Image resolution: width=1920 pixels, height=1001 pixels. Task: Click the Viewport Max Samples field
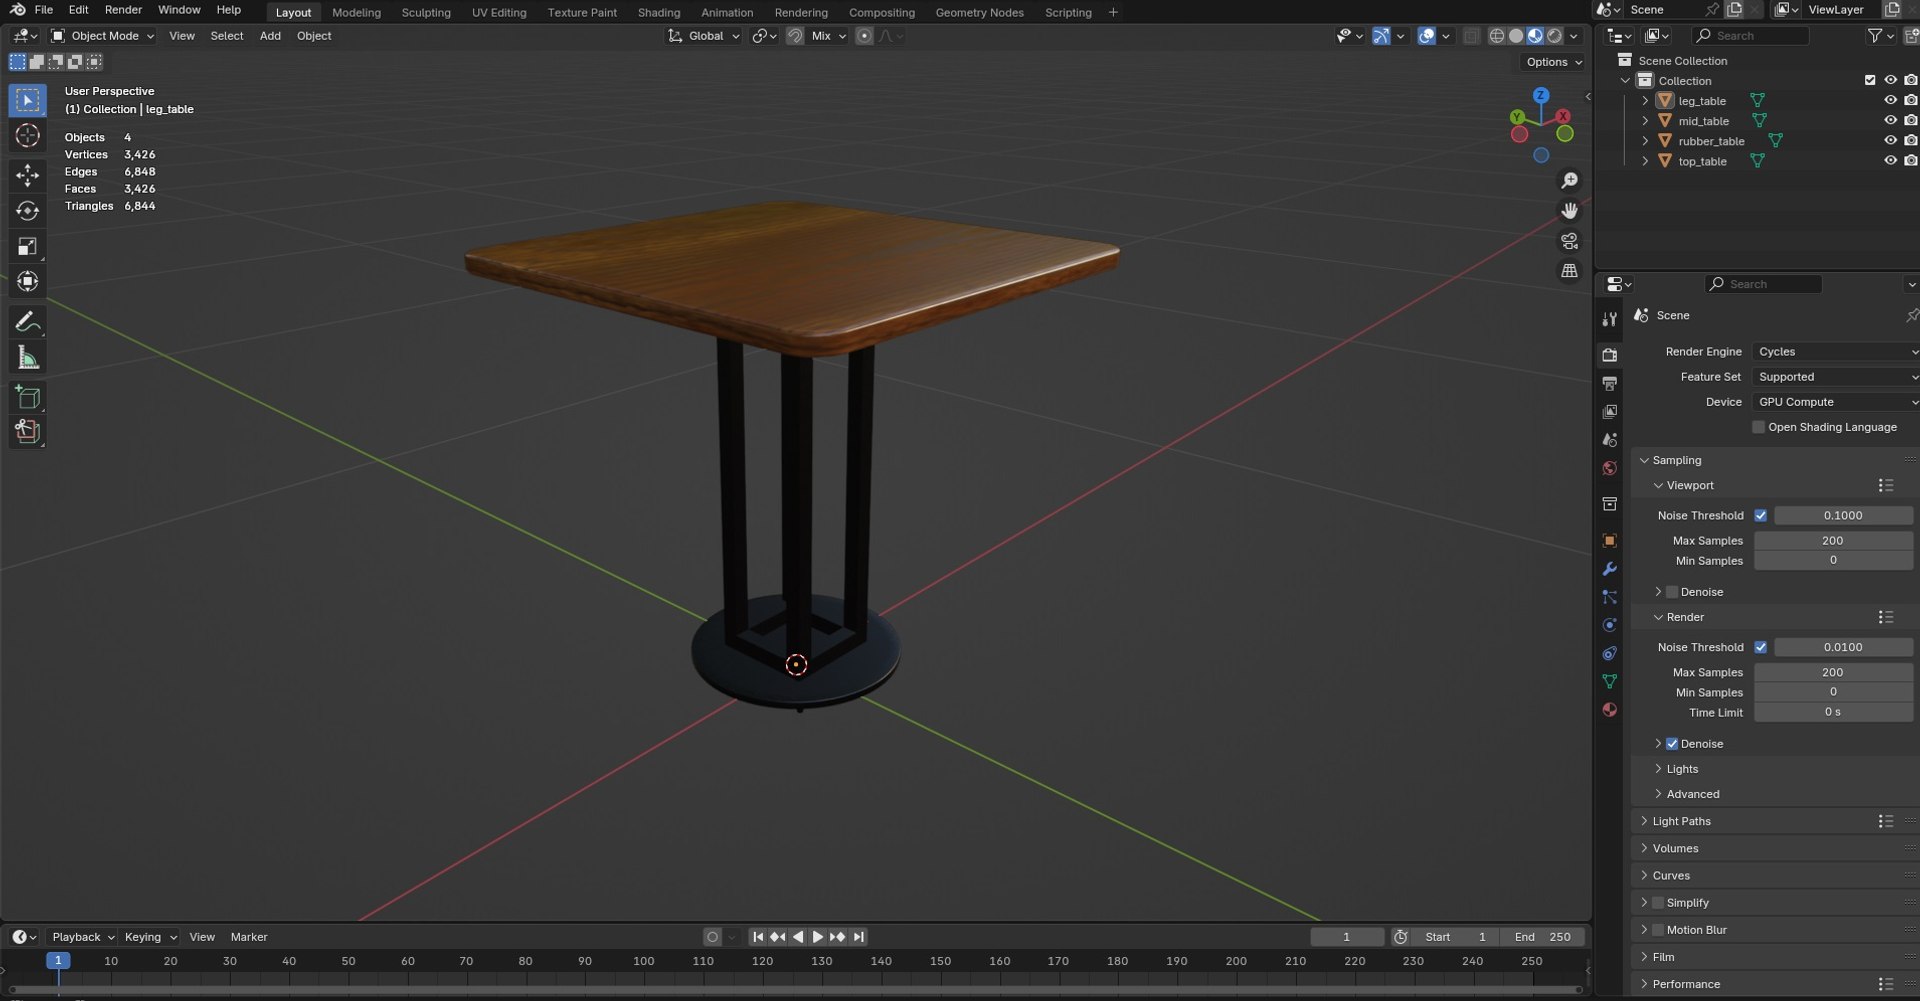point(1832,541)
